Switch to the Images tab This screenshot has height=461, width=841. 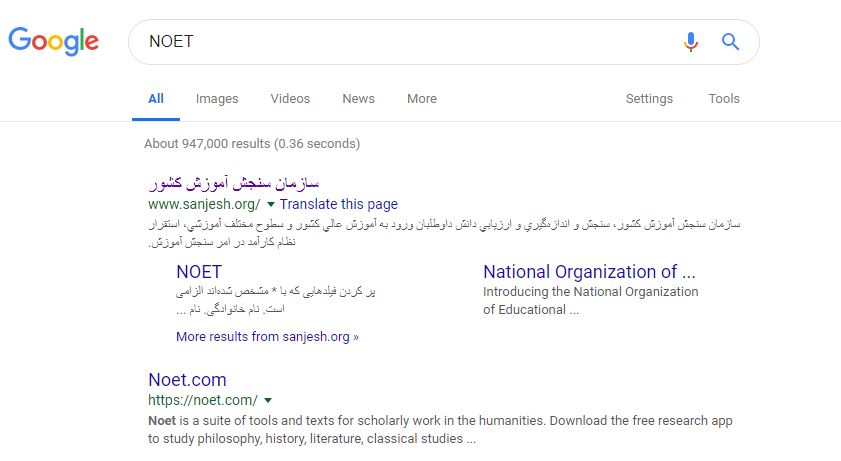217,99
